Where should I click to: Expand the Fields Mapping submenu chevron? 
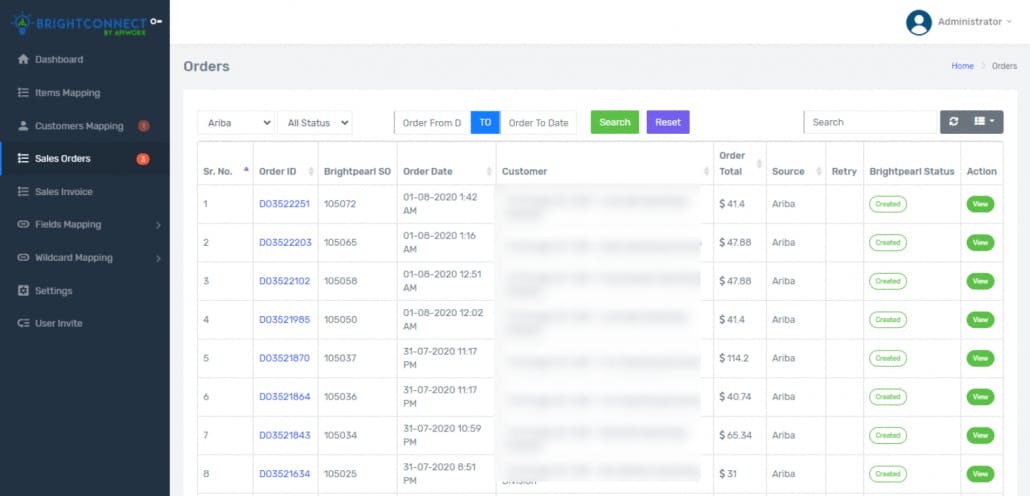click(158, 225)
